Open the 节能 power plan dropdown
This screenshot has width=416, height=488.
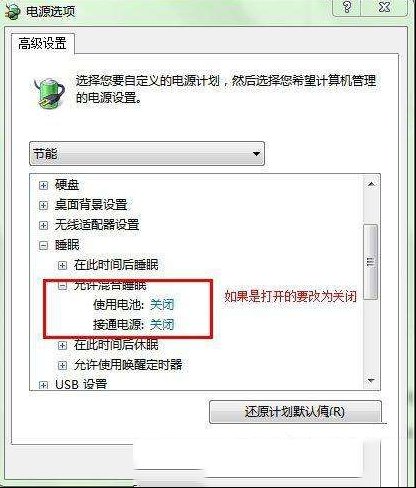point(147,154)
